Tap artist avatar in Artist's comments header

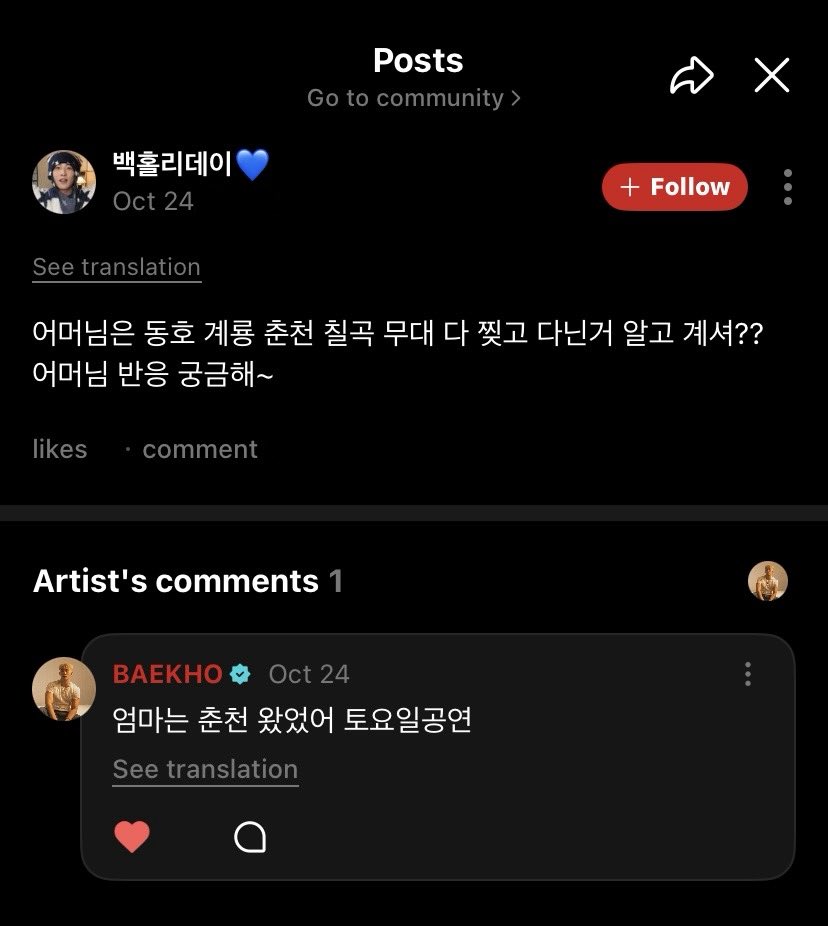click(767, 581)
